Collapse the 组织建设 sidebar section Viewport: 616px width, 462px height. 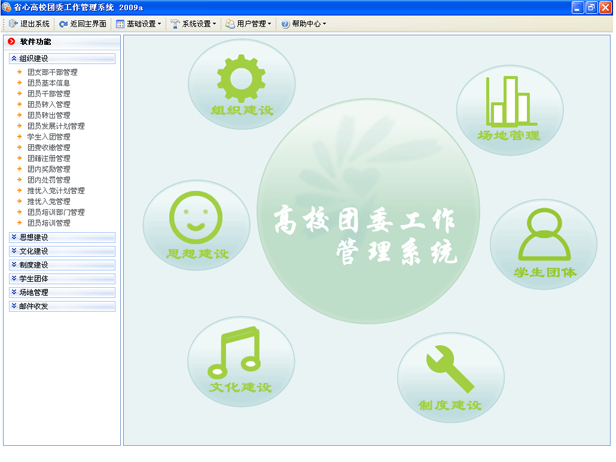click(61, 59)
